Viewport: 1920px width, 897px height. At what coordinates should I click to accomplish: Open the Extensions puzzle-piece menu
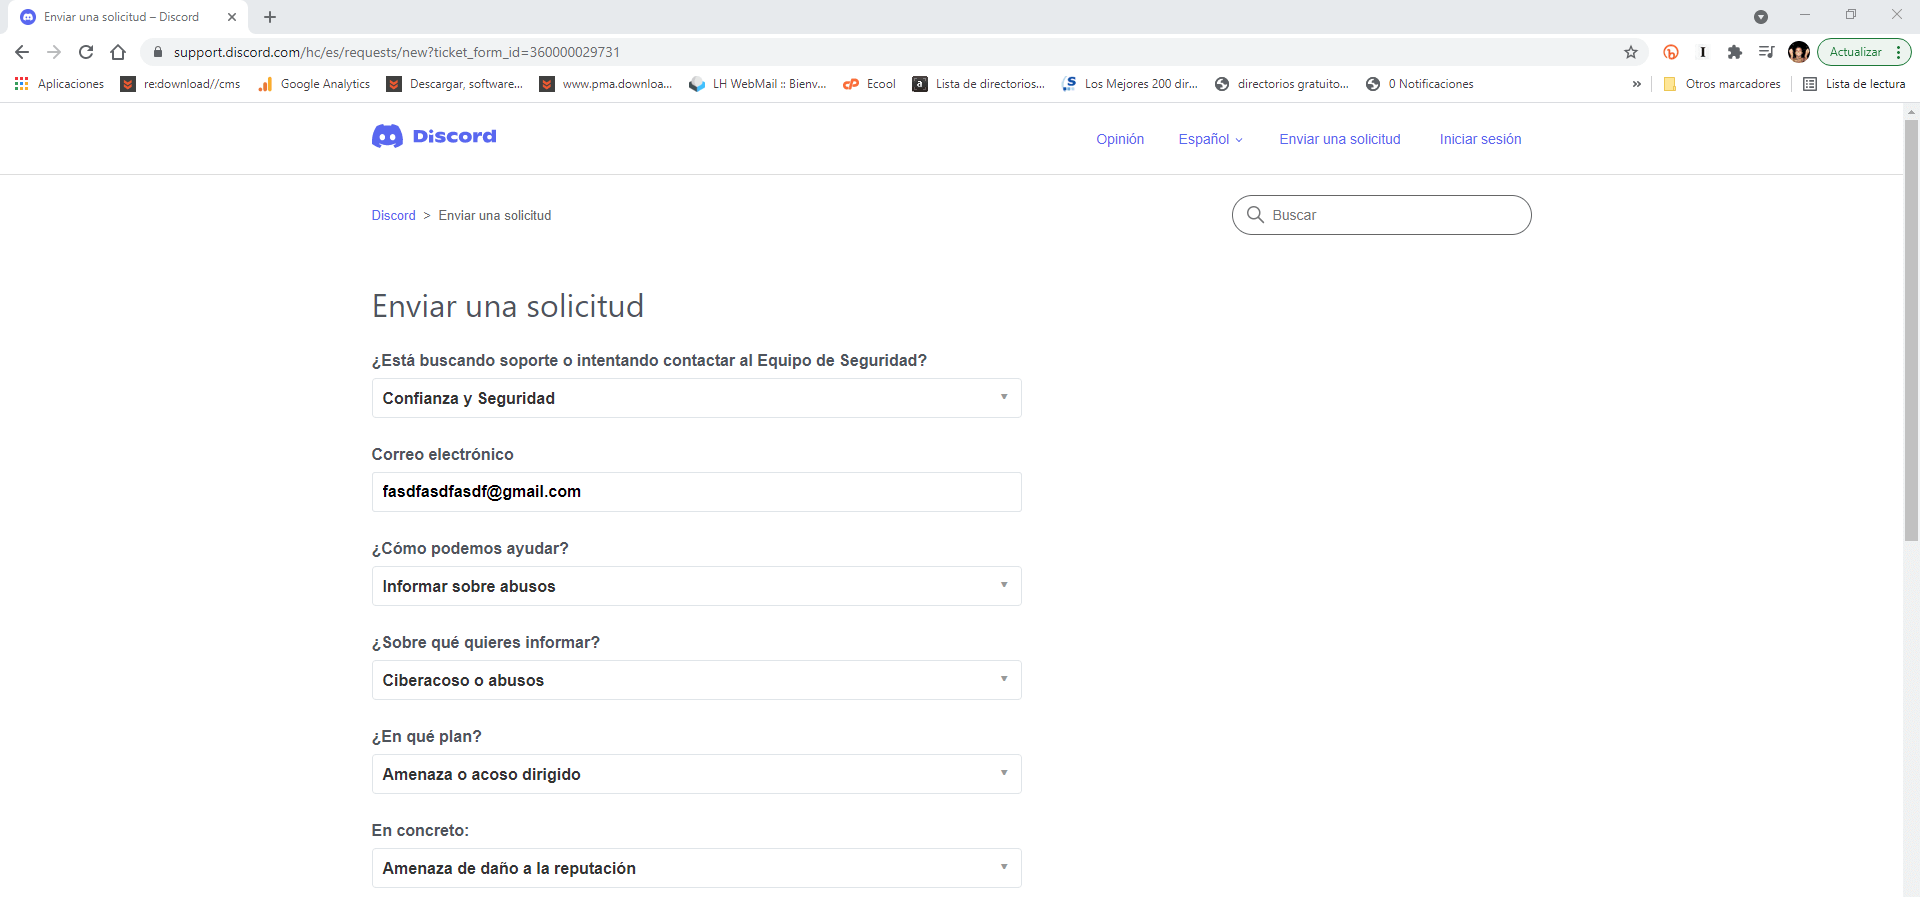[x=1735, y=52]
